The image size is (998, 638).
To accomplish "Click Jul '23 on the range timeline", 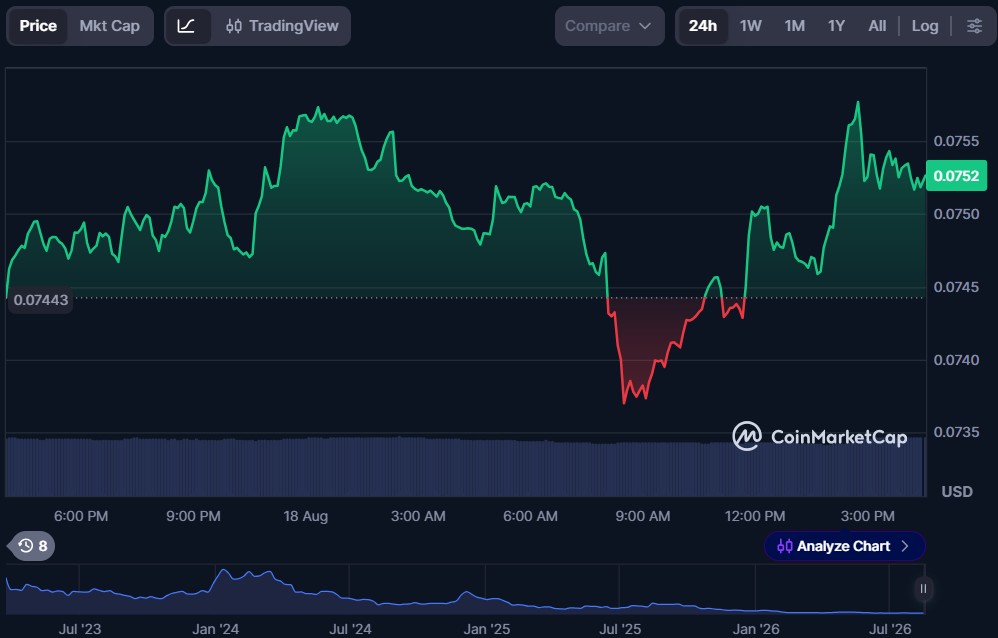I will tap(80, 629).
